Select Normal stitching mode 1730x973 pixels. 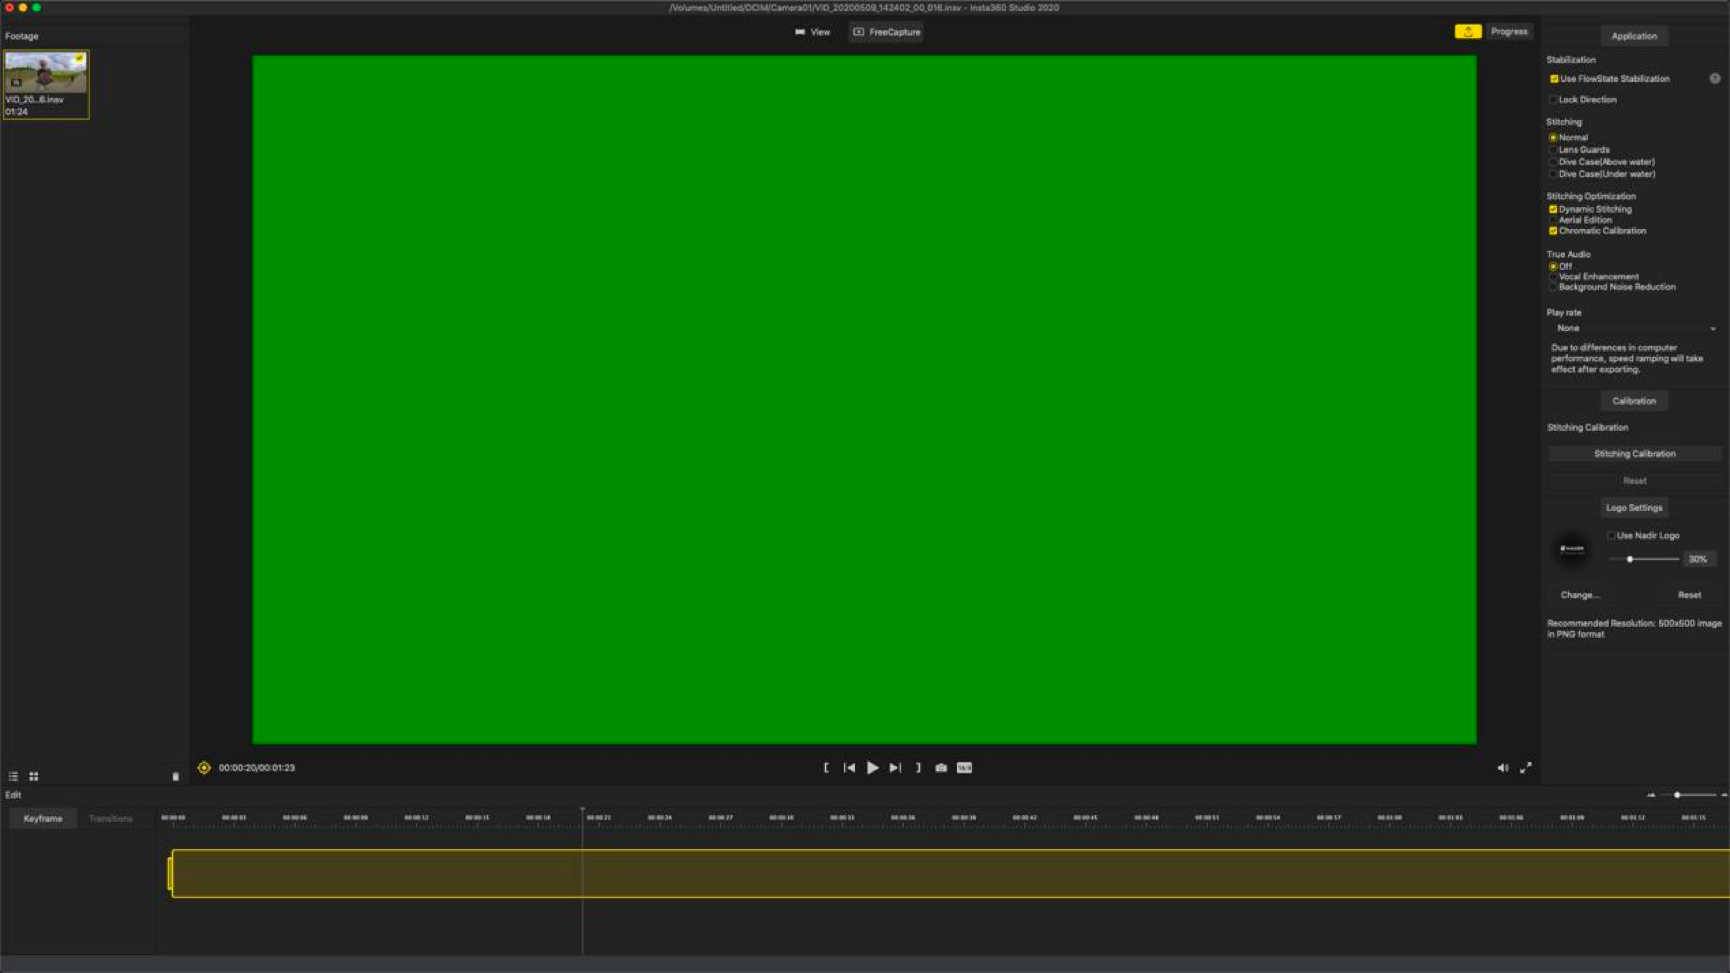click(x=1553, y=138)
